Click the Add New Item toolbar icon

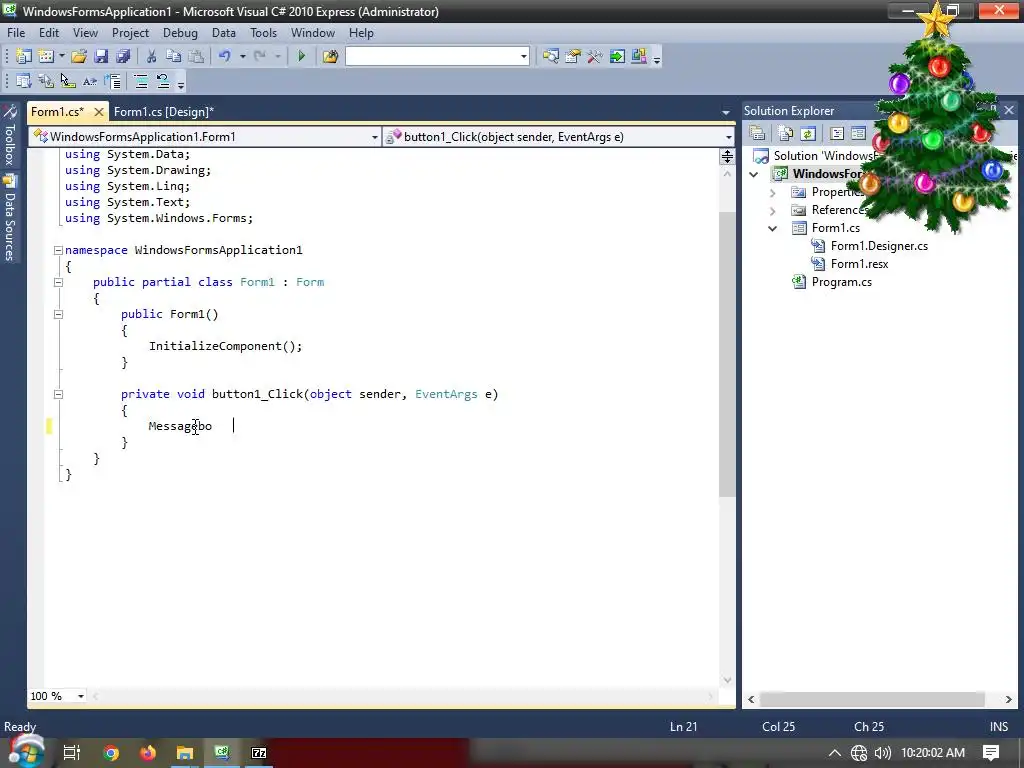coord(46,57)
